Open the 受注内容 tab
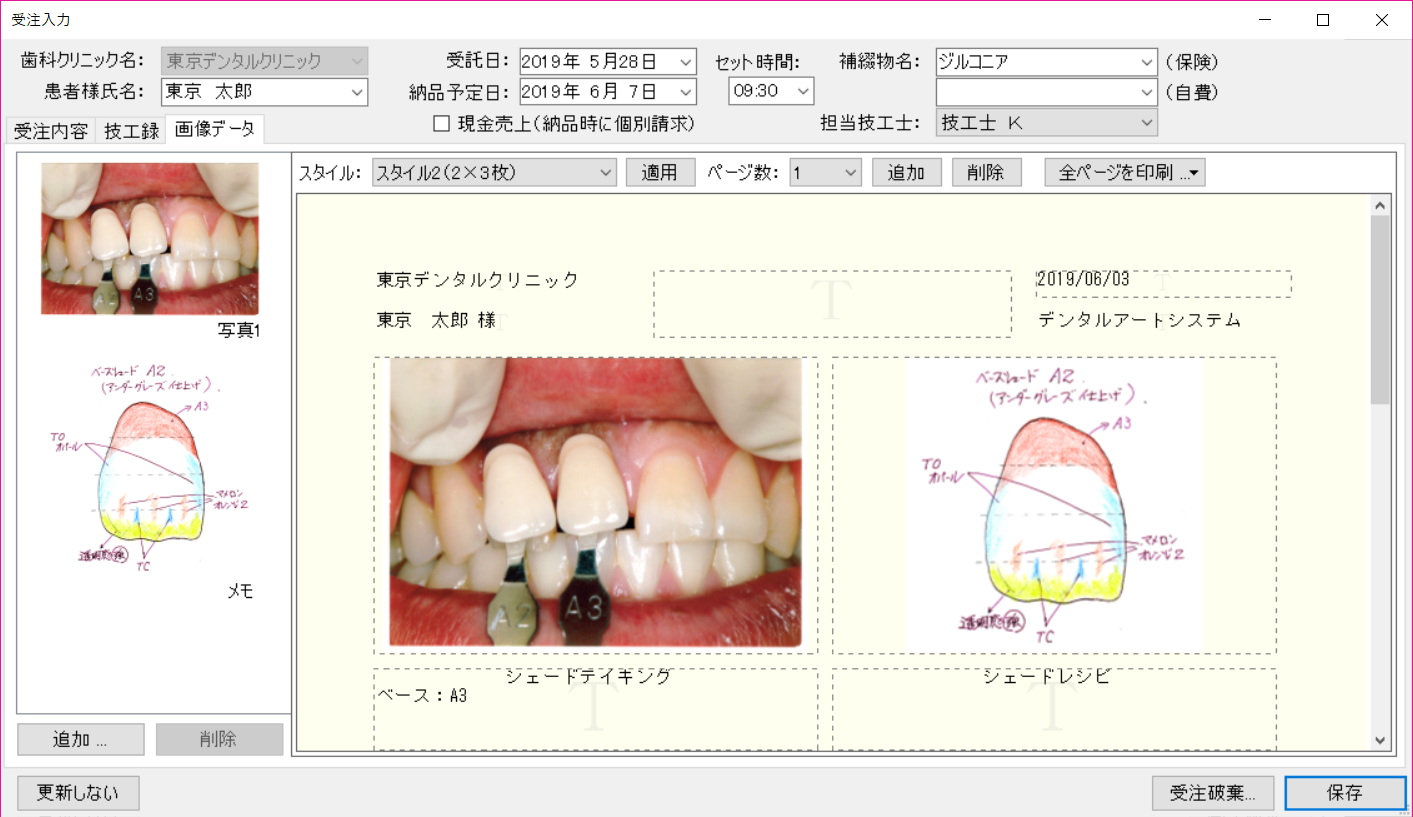The height and width of the screenshot is (817, 1413). pyautogui.click(x=51, y=131)
